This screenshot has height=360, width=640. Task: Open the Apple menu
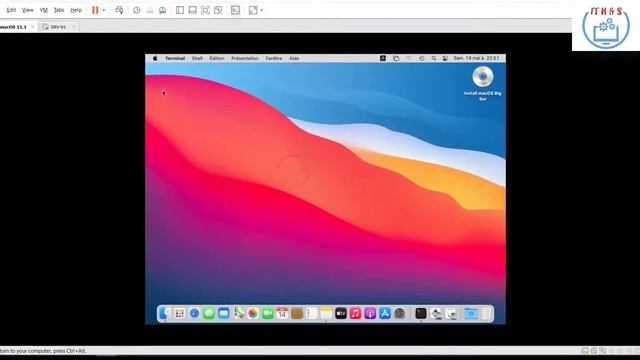(x=155, y=58)
